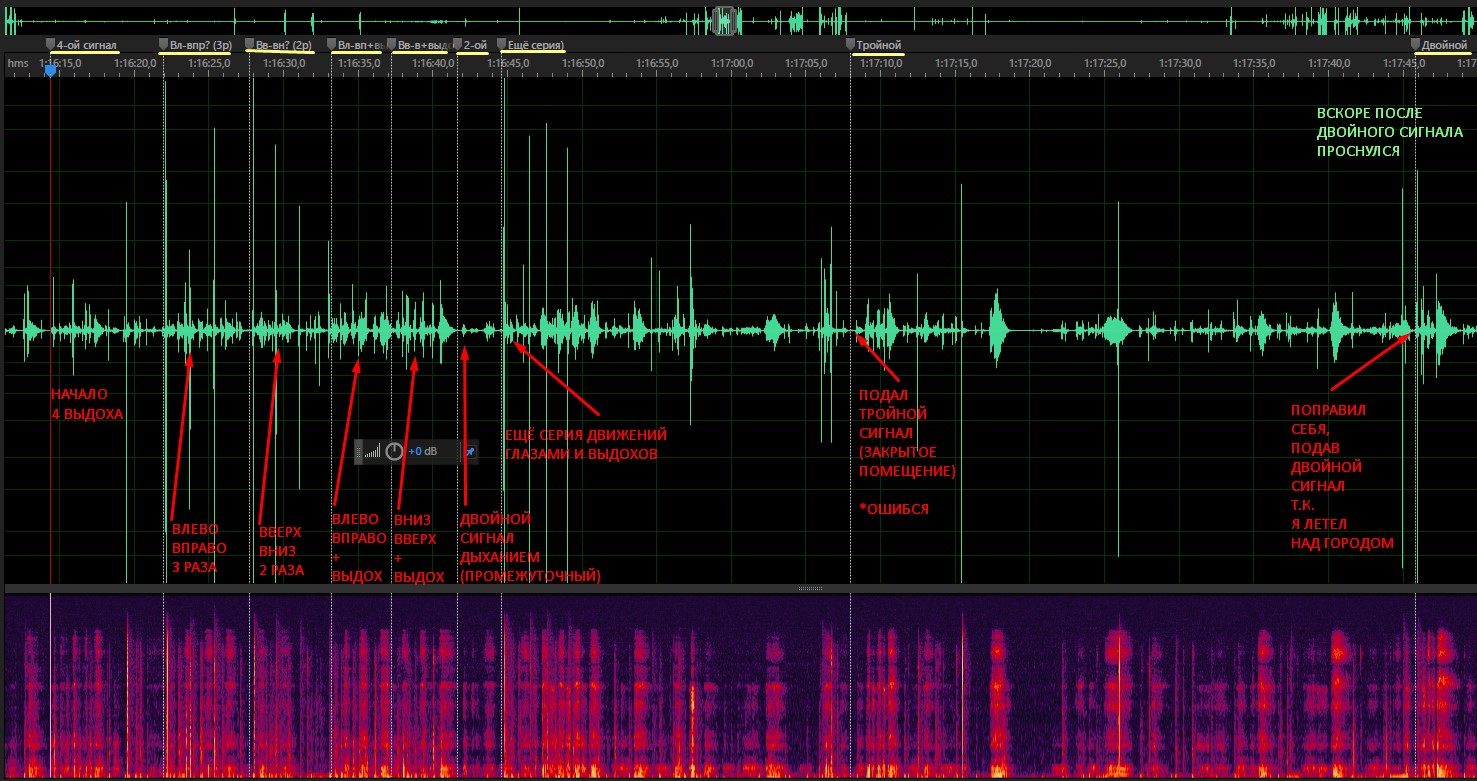Image resolution: width=1477 pixels, height=781 pixels.
Task: Click 1:17:35,0 on the time ruler
Action: click(1253, 63)
